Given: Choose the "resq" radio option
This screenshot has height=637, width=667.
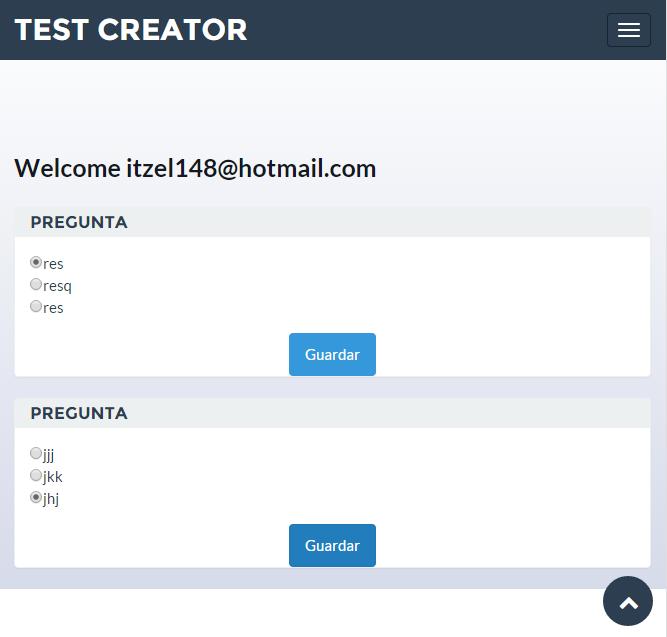Looking at the screenshot, I should [37, 285].
